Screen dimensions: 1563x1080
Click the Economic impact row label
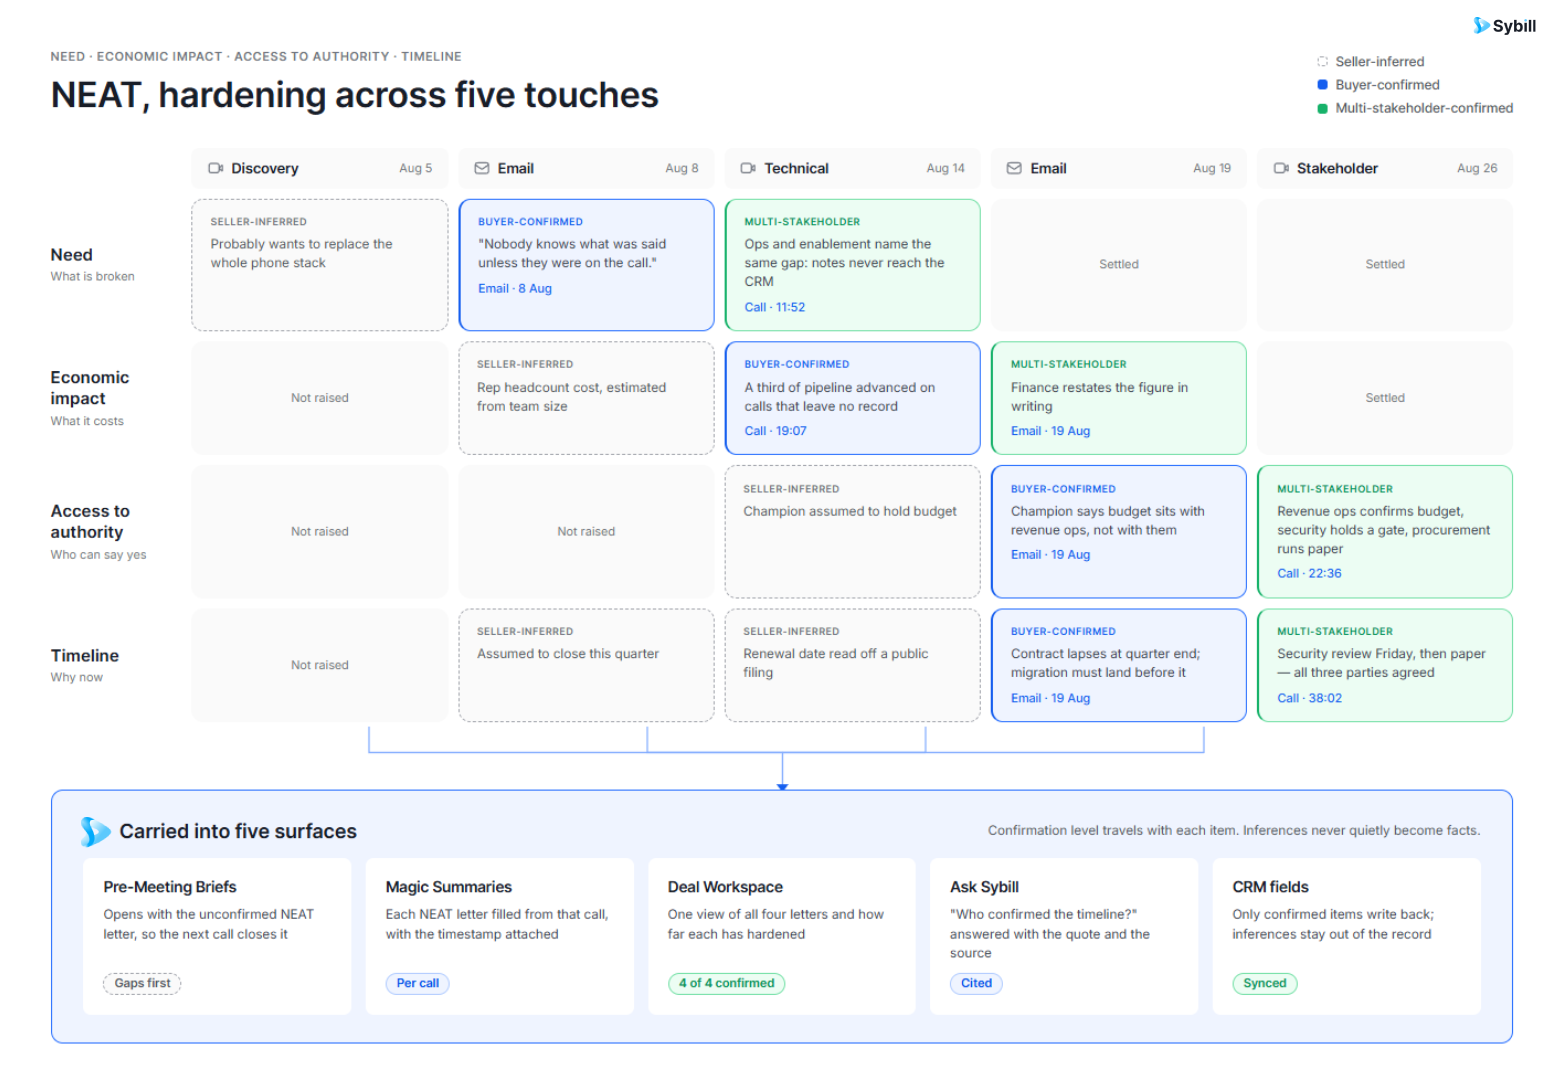coord(90,388)
